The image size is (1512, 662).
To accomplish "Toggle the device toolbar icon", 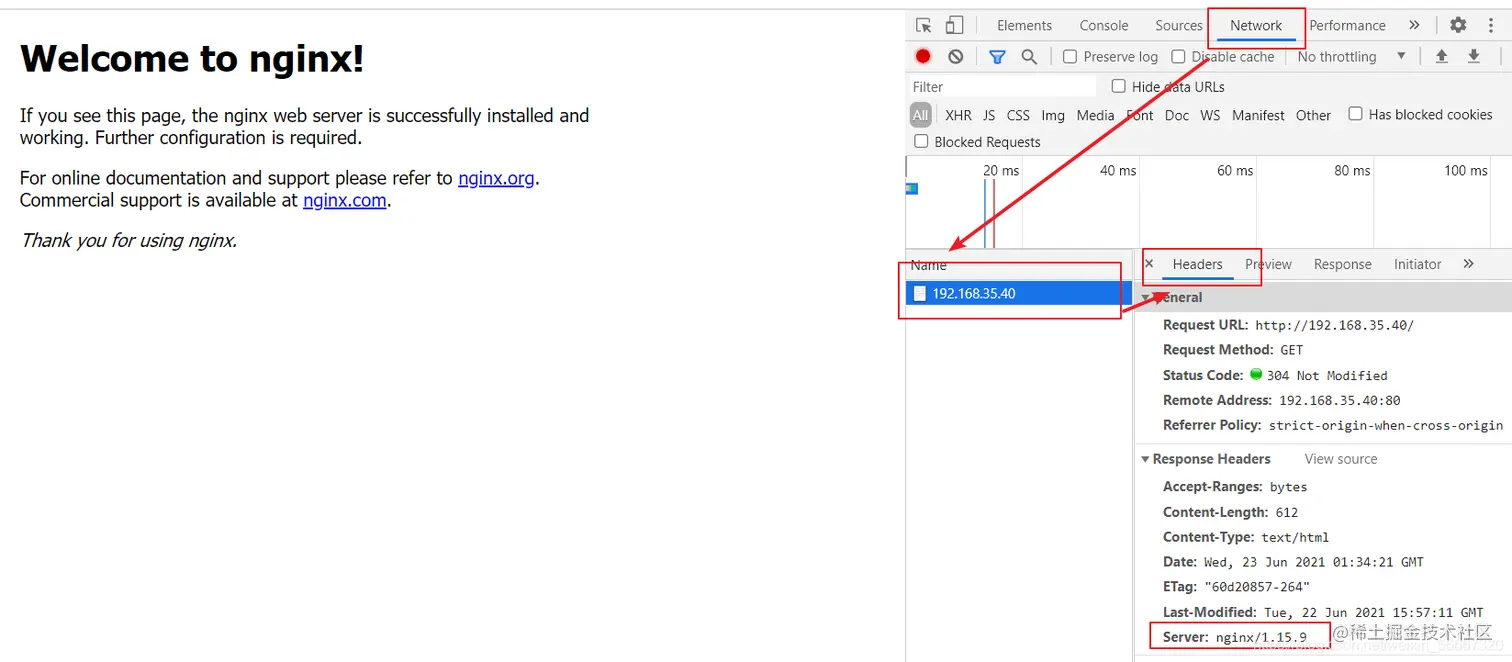I will coord(954,26).
